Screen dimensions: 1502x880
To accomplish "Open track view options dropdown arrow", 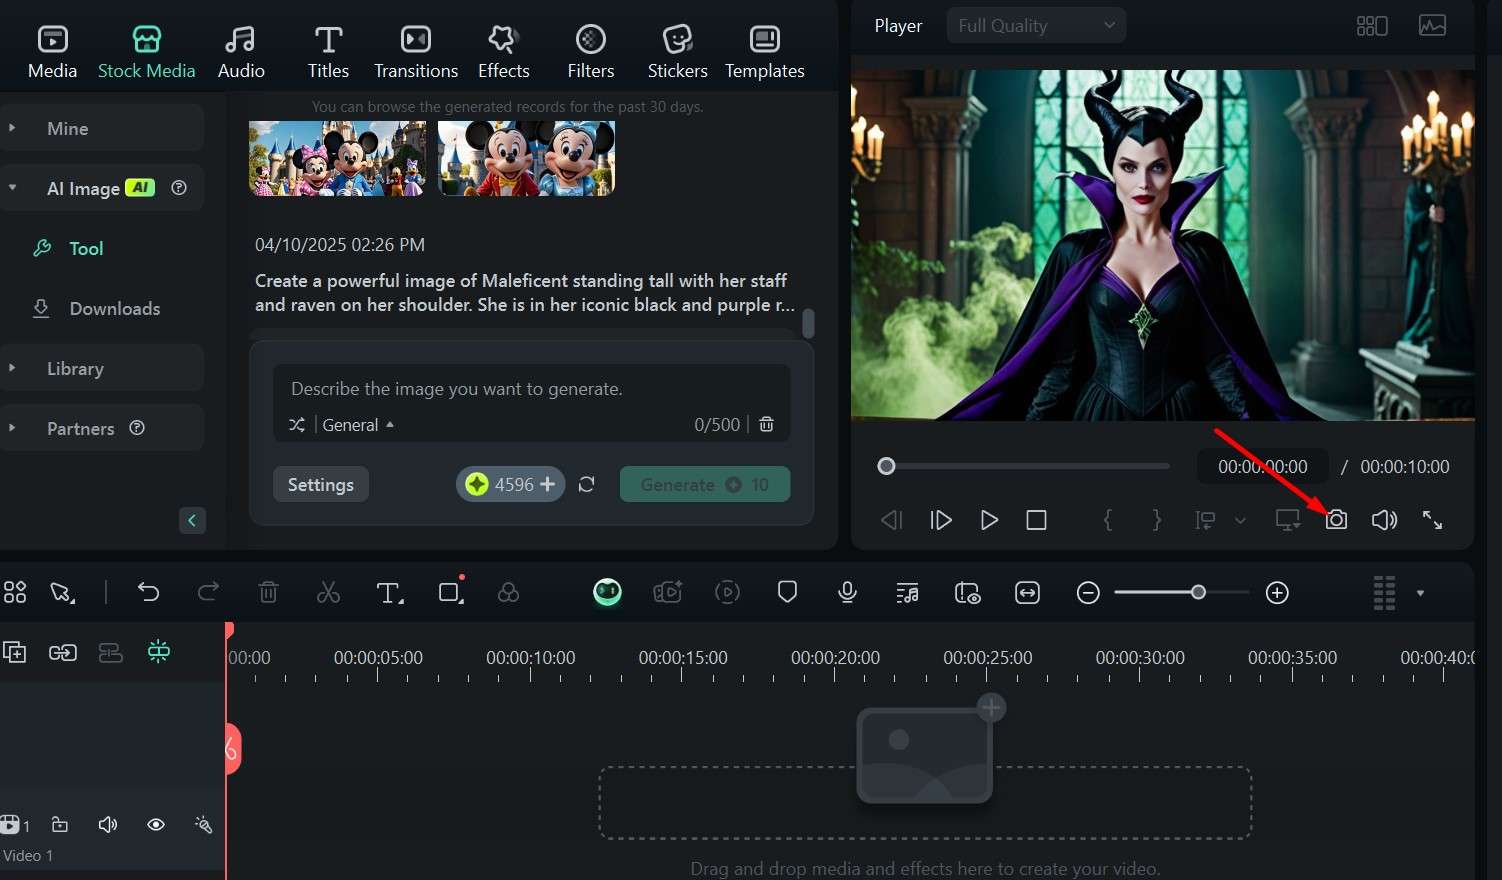I will (1420, 593).
